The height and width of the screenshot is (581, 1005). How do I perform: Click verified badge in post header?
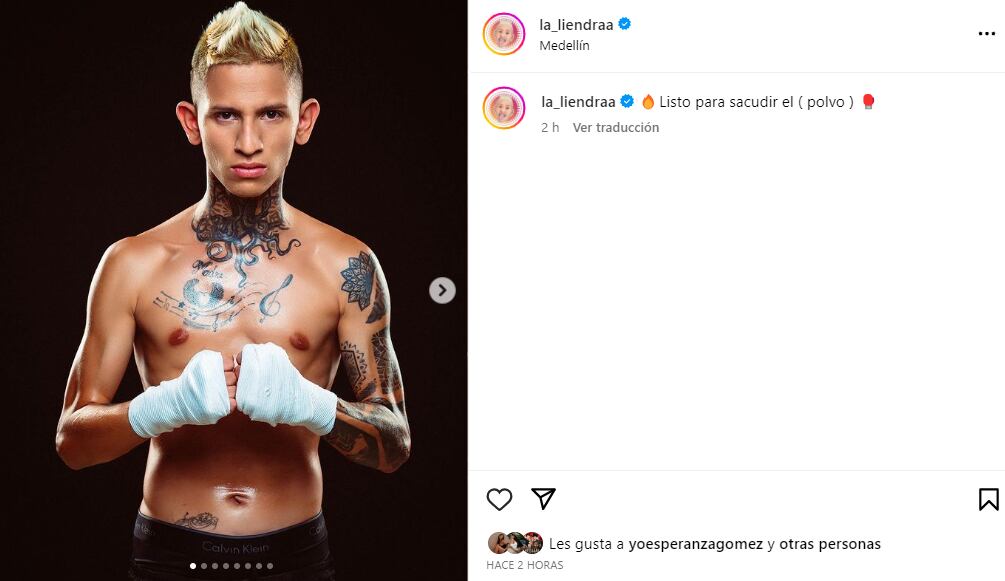point(625,24)
